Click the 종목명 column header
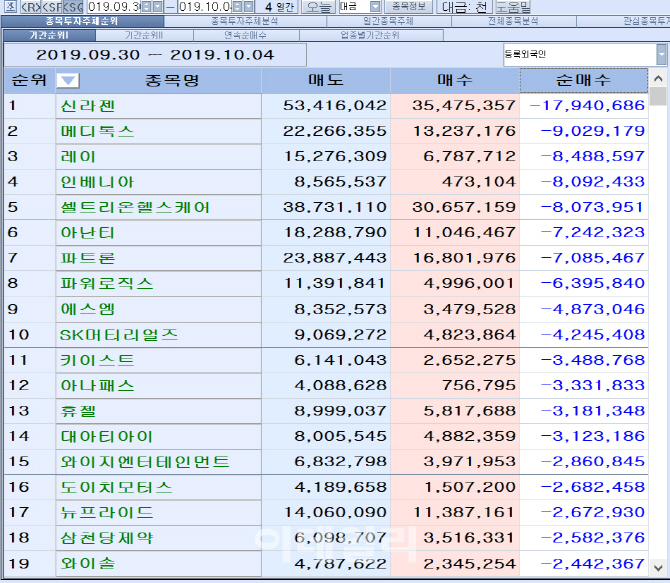The width and height of the screenshot is (670, 583). [172, 80]
